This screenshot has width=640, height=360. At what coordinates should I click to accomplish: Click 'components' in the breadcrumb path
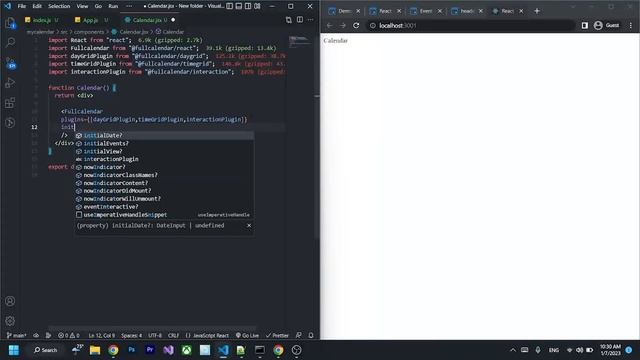(89, 31)
